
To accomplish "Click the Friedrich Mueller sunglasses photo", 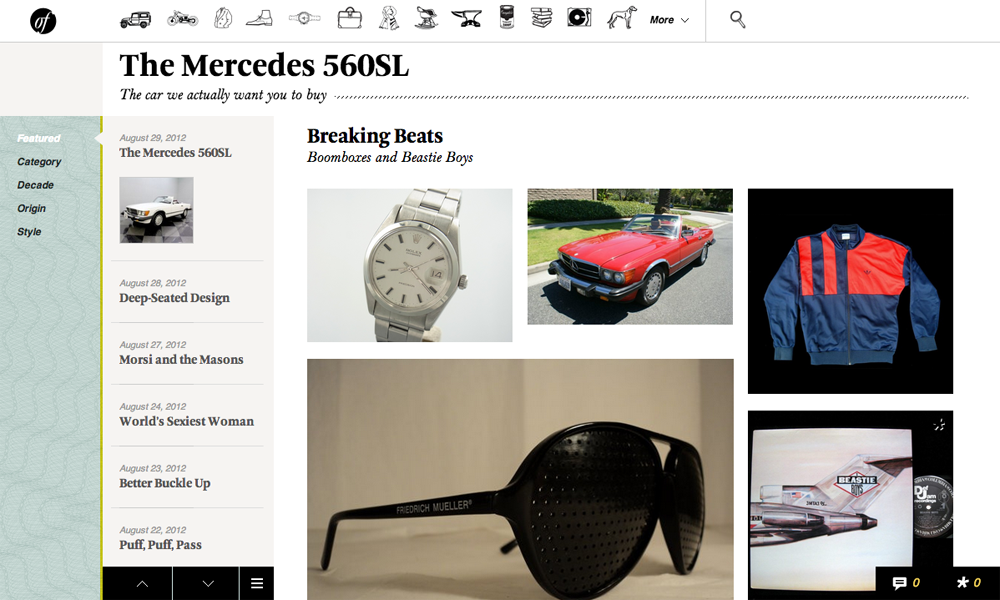I will [520, 479].
